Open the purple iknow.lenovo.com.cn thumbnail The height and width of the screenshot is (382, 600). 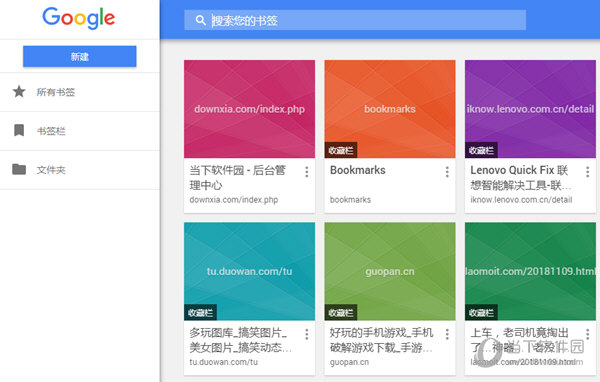pyautogui.click(x=530, y=109)
